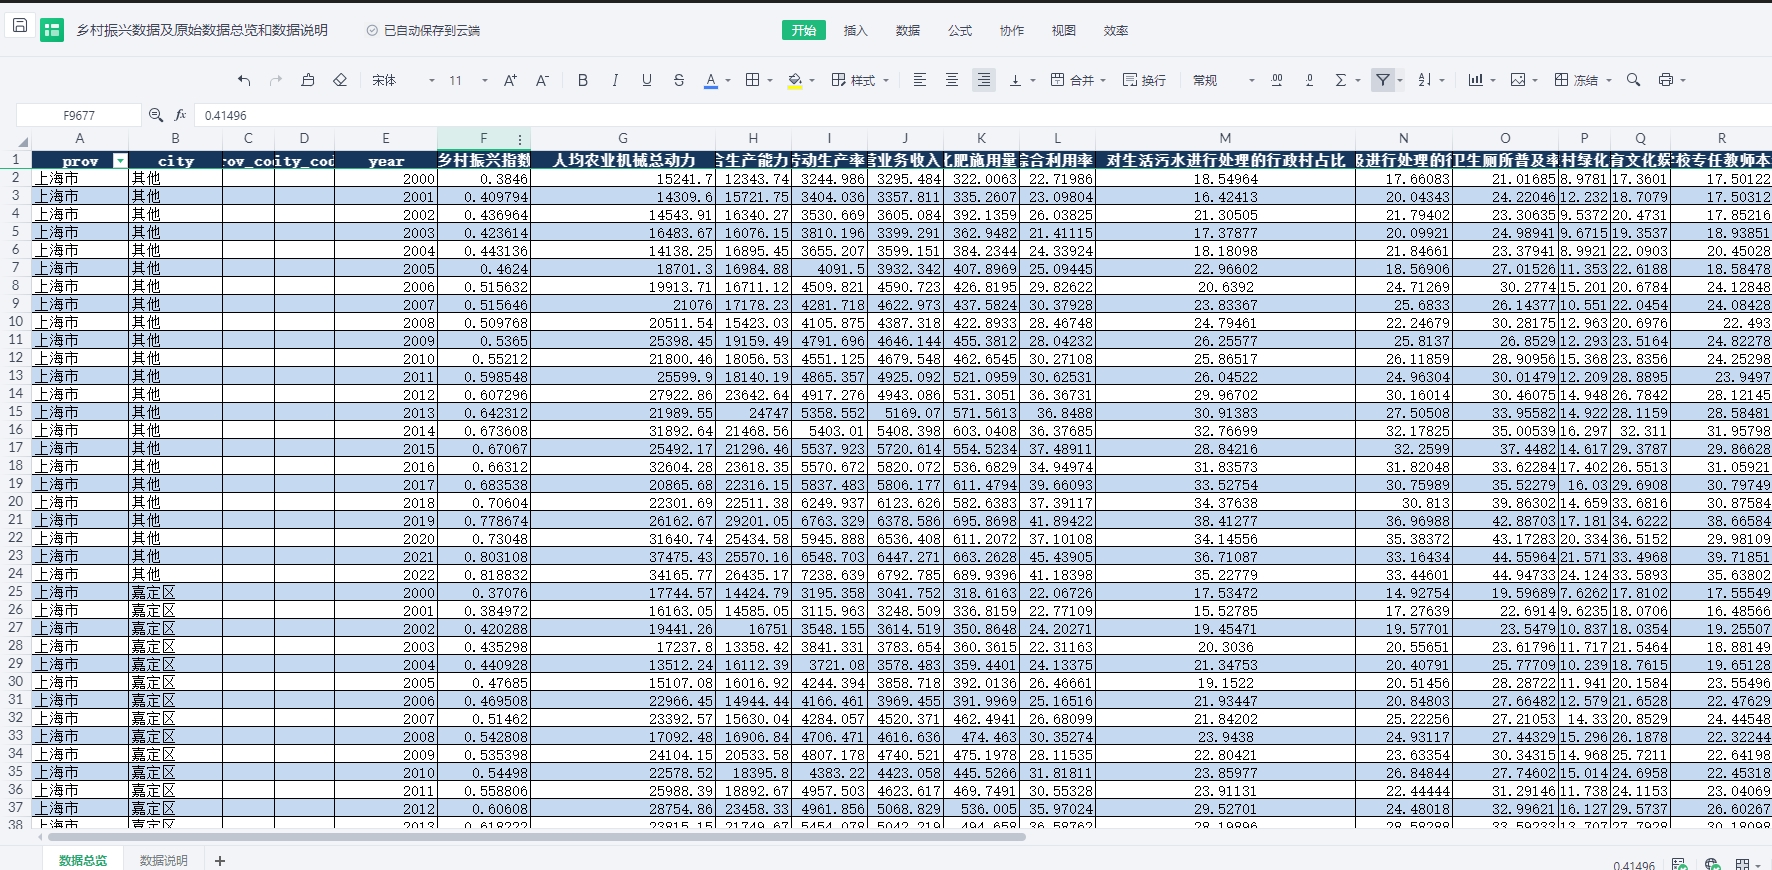Toggle strikethrough formatting
Screen dimensions: 1772x870
click(679, 80)
